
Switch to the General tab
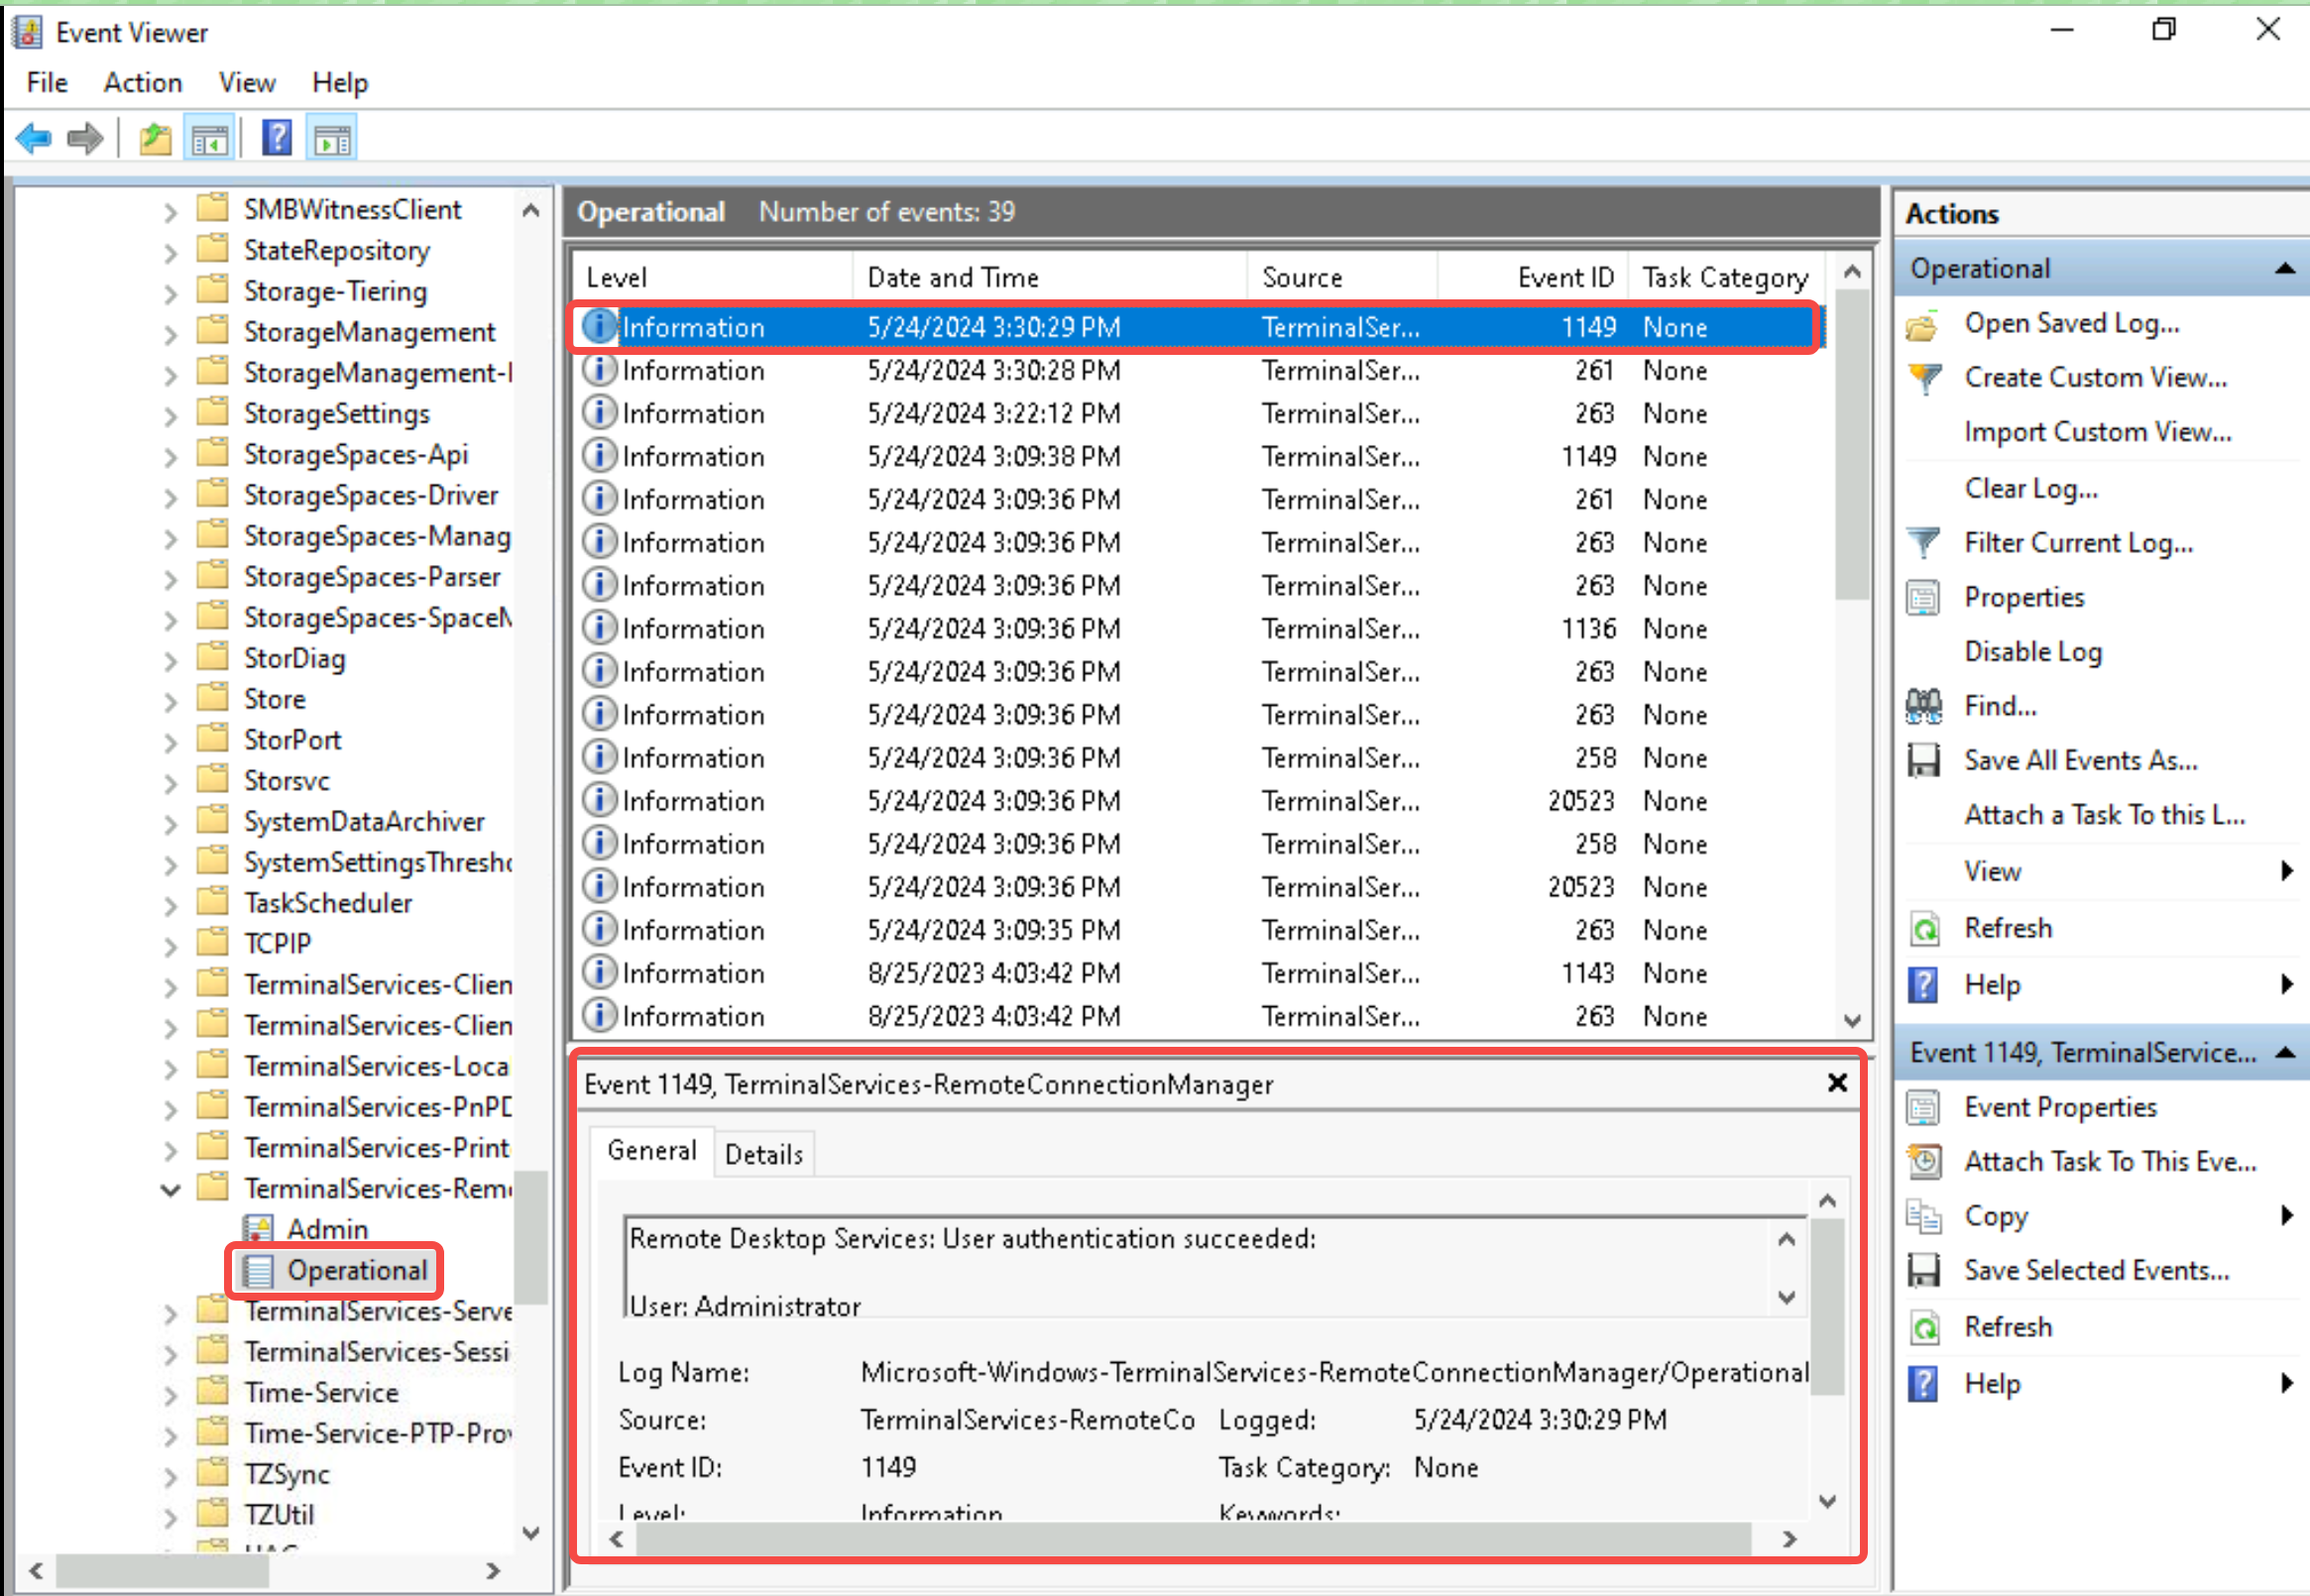point(652,1151)
